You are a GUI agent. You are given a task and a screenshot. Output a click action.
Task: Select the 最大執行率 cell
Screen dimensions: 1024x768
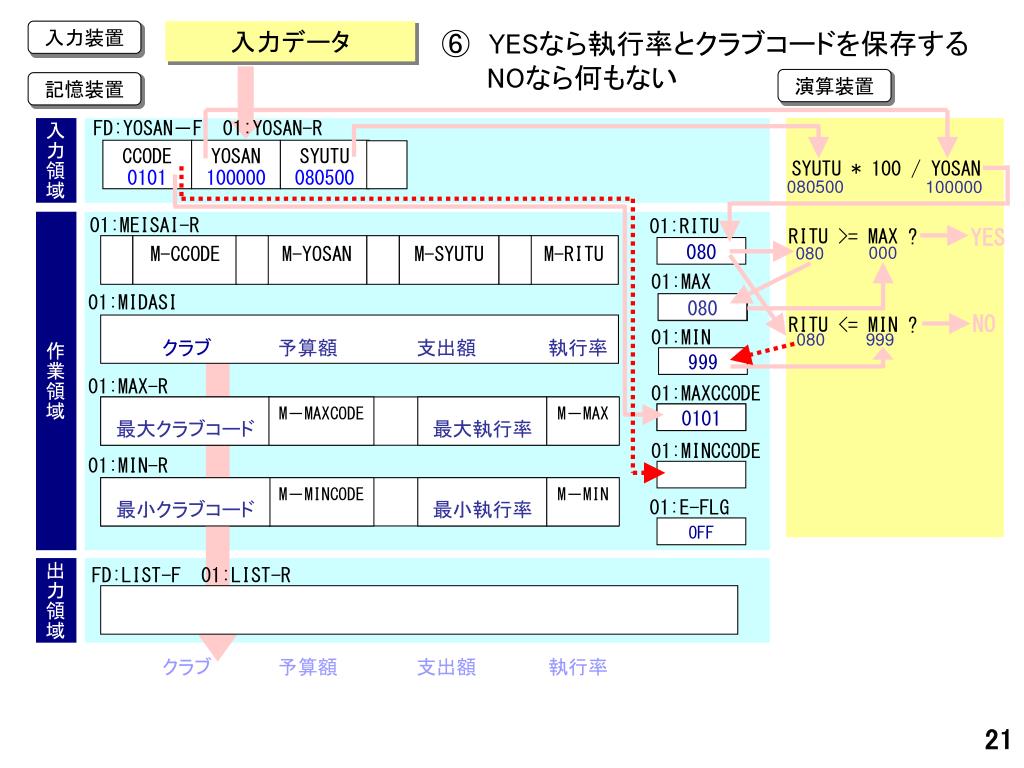click(x=482, y=421)
